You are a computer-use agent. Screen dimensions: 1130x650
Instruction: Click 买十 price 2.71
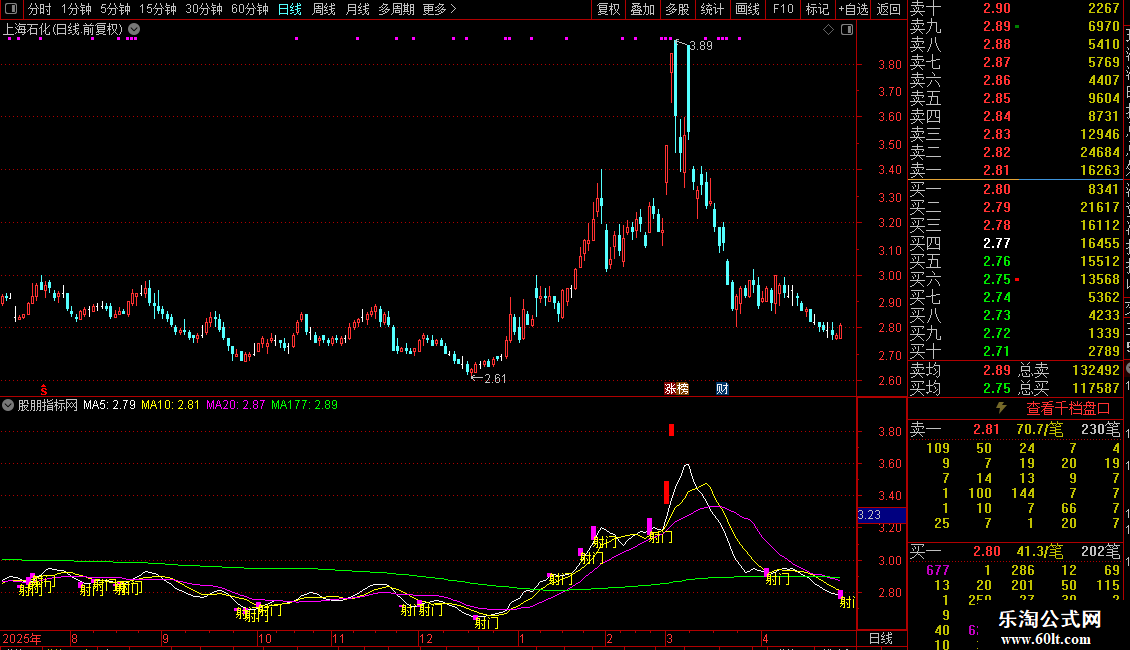point(997,351)
